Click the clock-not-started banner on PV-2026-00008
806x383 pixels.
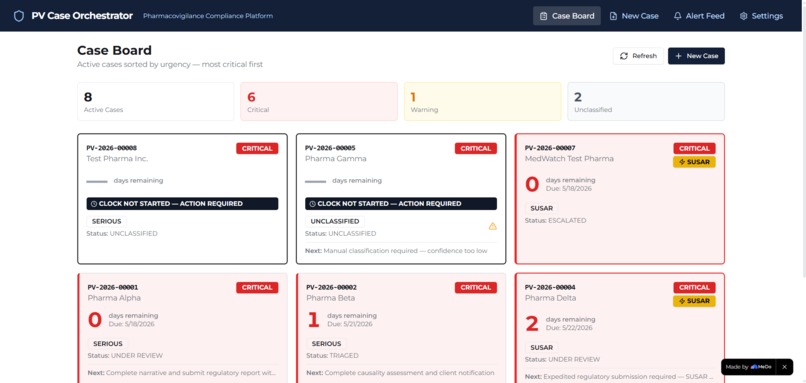click(182, 204)
